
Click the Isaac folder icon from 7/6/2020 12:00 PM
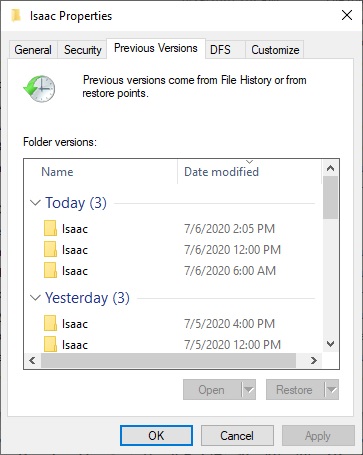click(x=50, y=249)
